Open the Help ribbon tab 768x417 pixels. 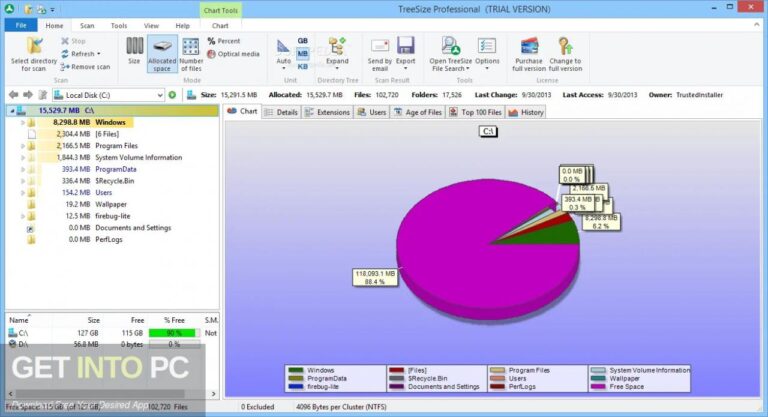pos(183,25)
